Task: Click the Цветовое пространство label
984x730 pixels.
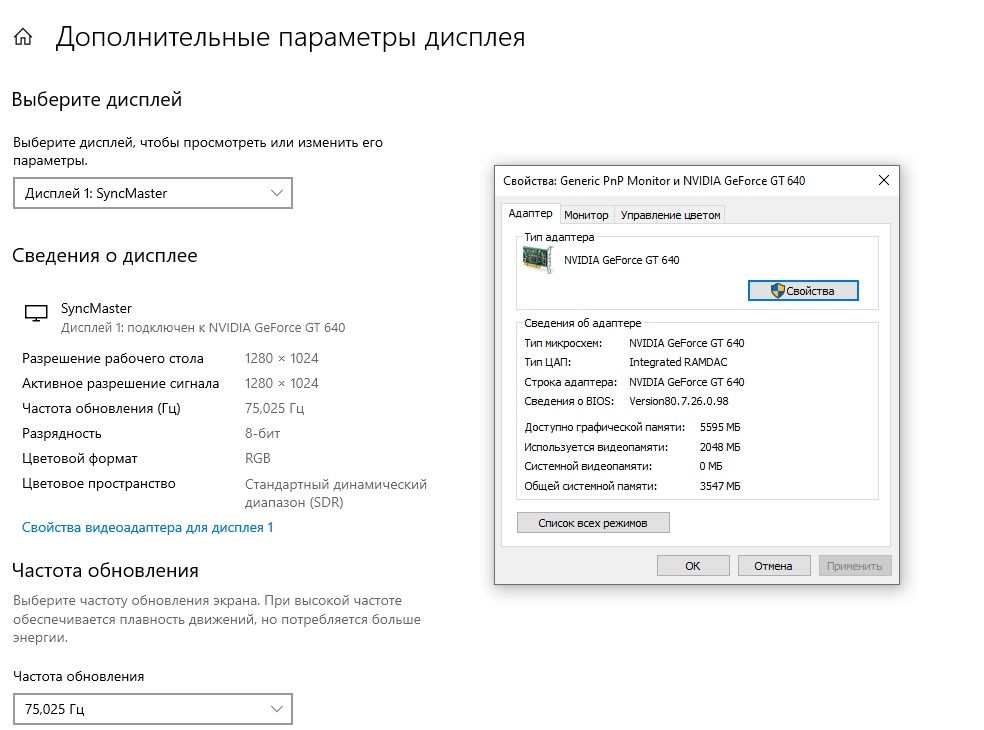Action: pyautogui.click(x=99, y=484)
